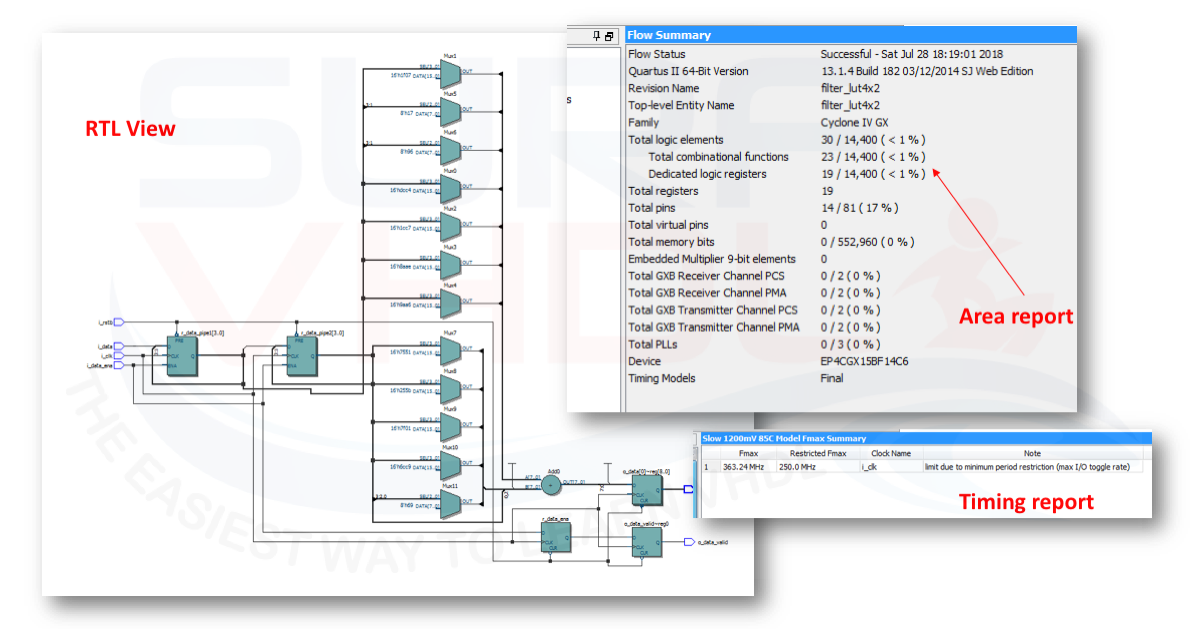Click the EP4CGX15BF14C6 device value
The image size is (1200, 629).
865,361
